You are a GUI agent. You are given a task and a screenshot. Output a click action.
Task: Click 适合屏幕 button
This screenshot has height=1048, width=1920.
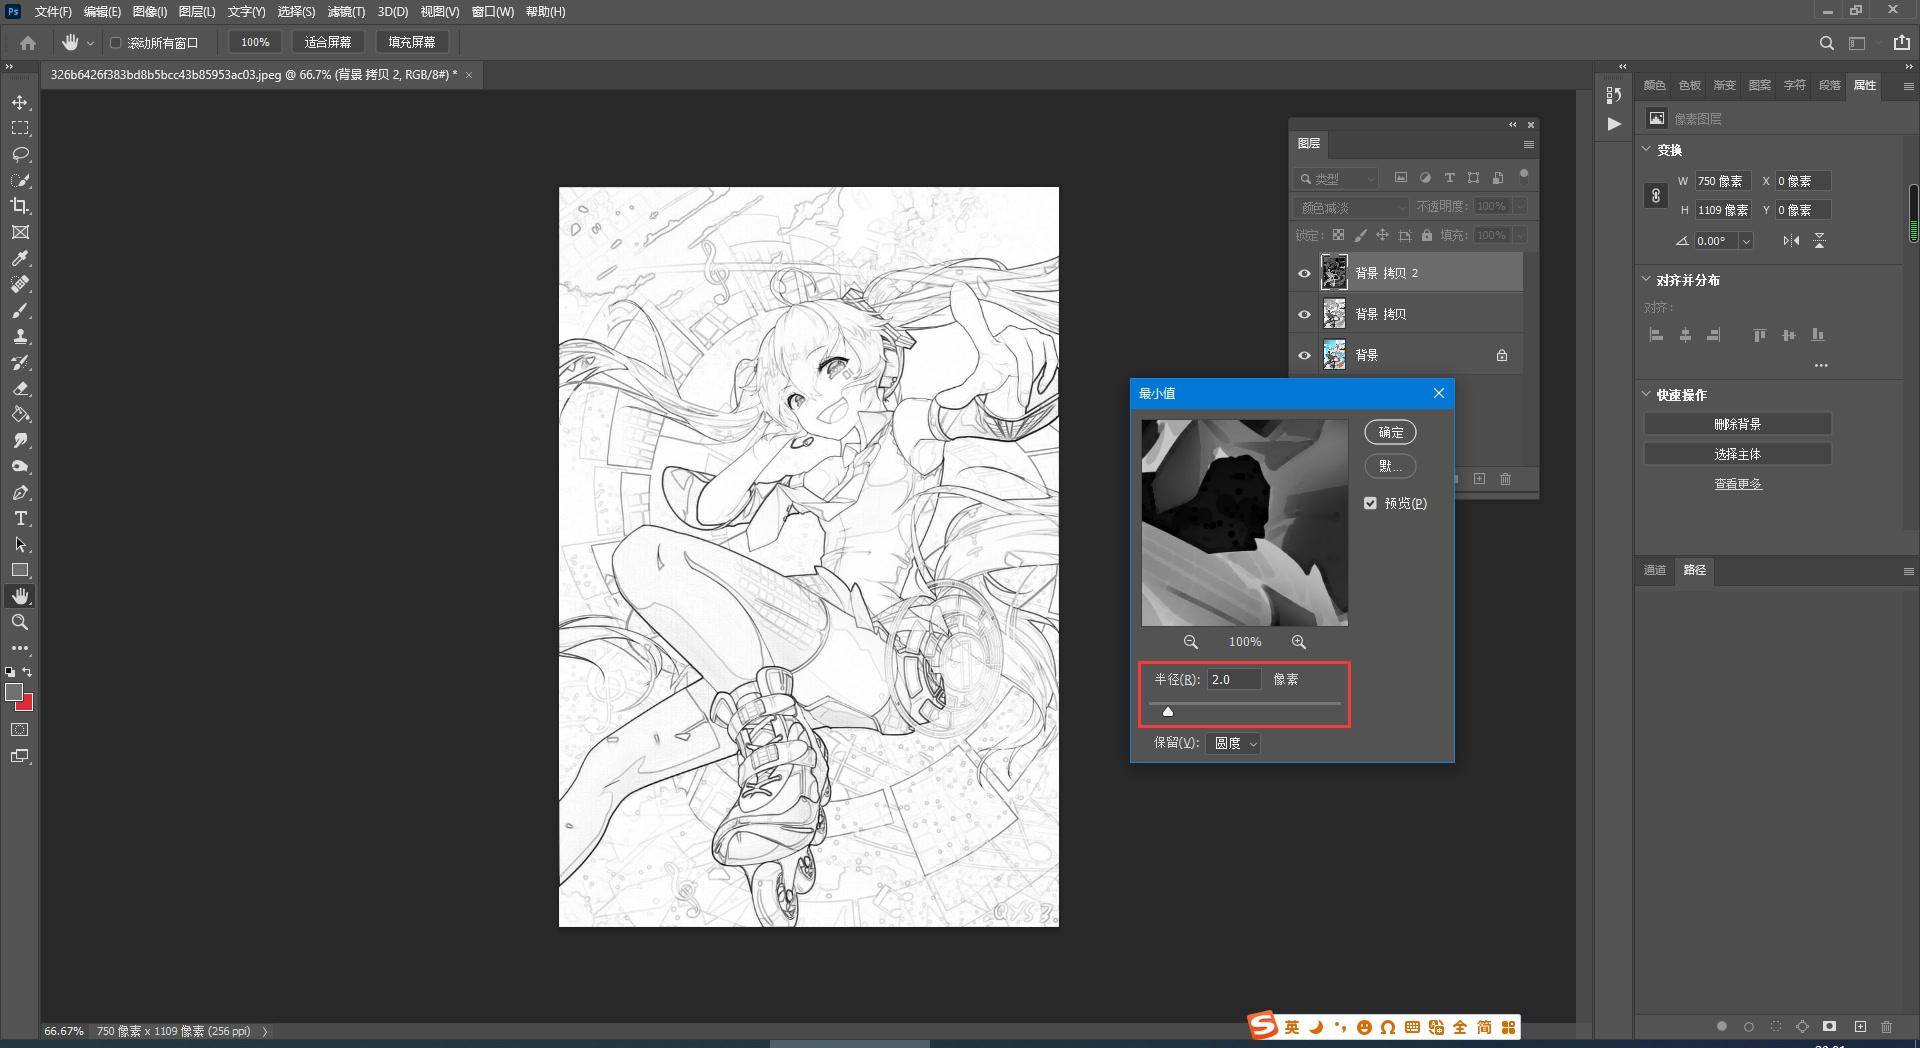[328, 42]
